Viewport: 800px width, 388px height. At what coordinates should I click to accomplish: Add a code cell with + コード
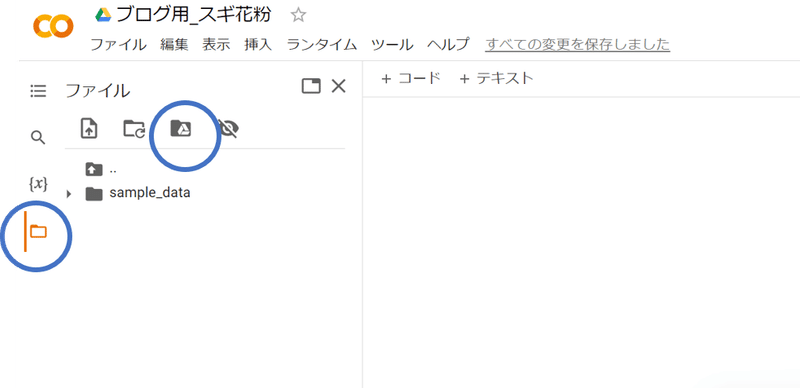coord(411,79)
